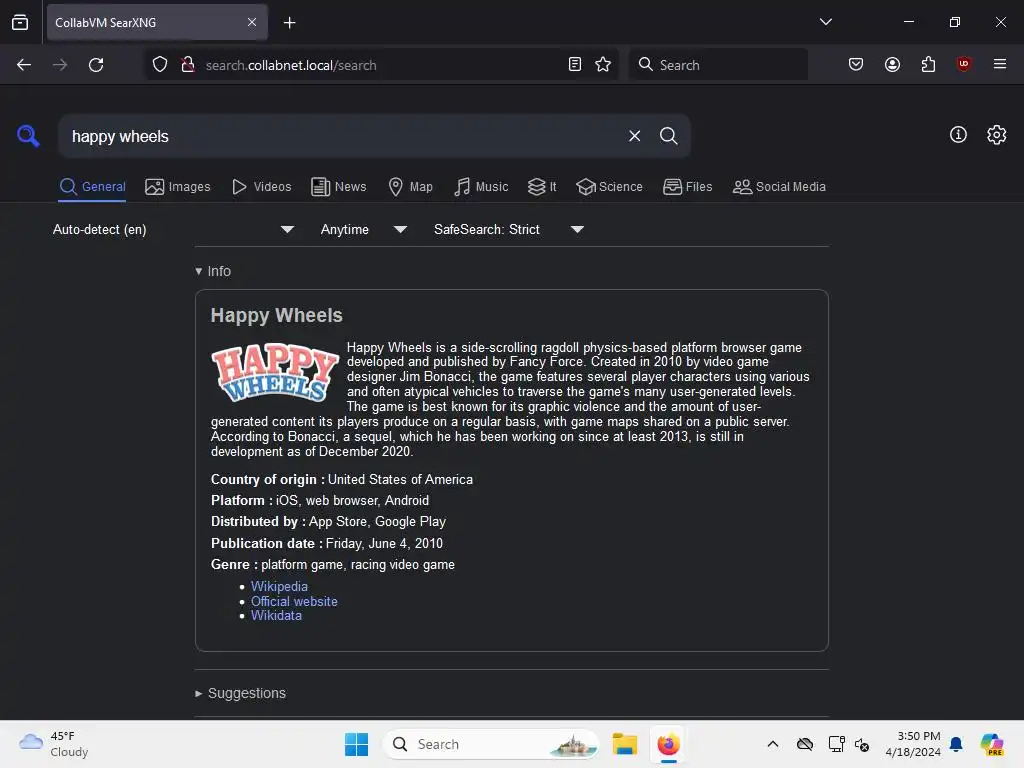Open the uBlock Origin extension icon
The width and height of the screenshot is (1024, 768).
pos(963,64)
